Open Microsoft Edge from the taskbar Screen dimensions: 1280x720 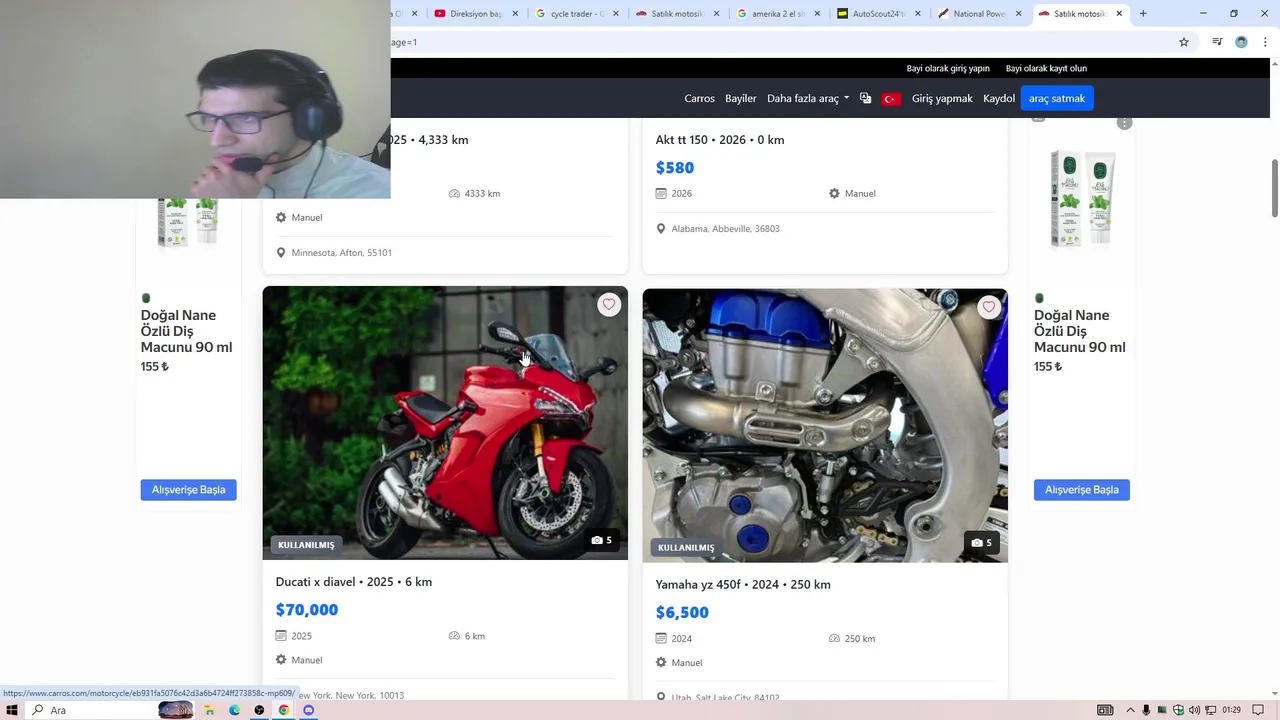pyautogui.click(x=234, y=710)
